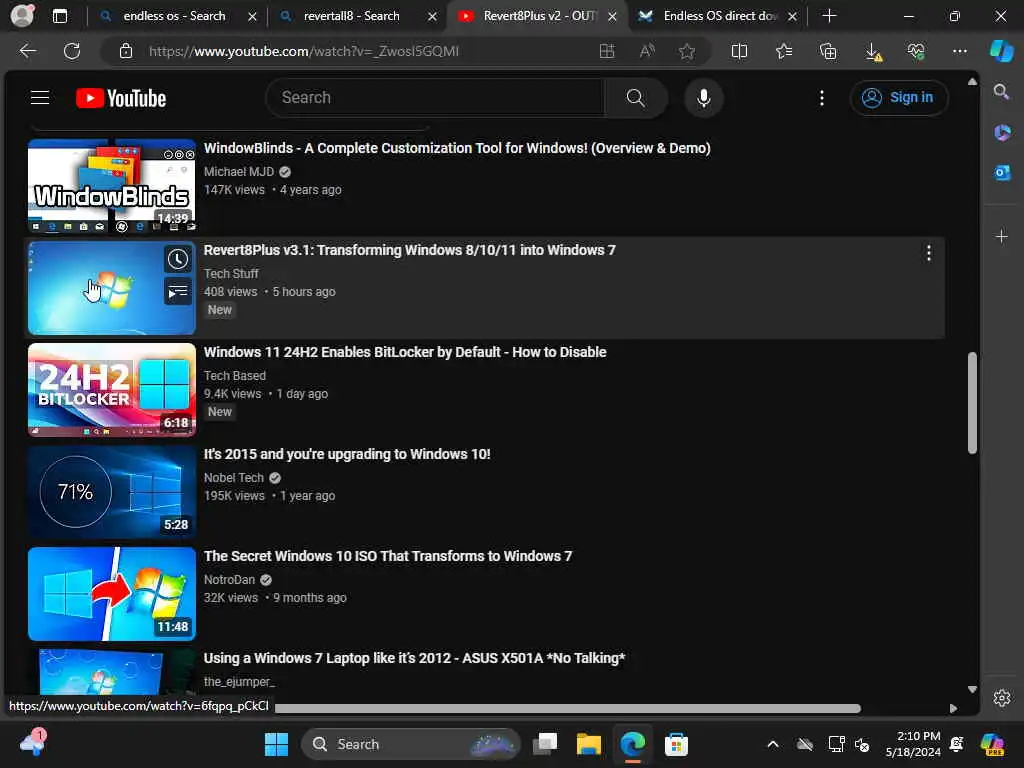Open File Explorer from taskbar

click(x=588, y=744)
